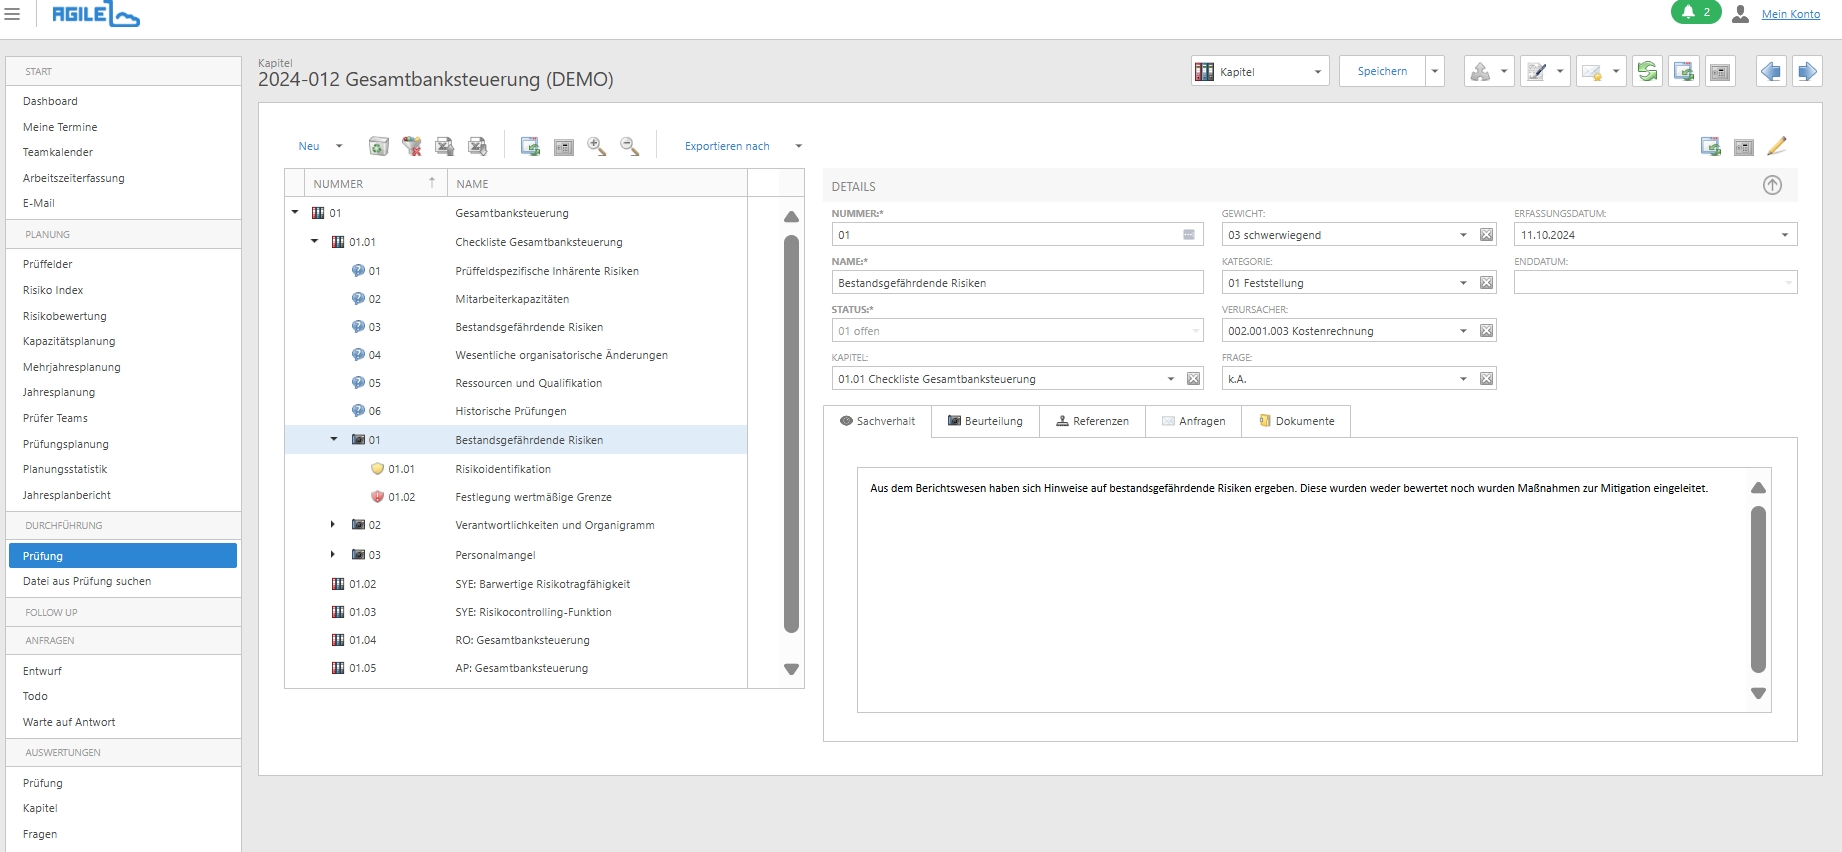This screenshot has width=1842, height=852.
Task: Navigate back with the blue left arrow
Action: point(1771,71)
